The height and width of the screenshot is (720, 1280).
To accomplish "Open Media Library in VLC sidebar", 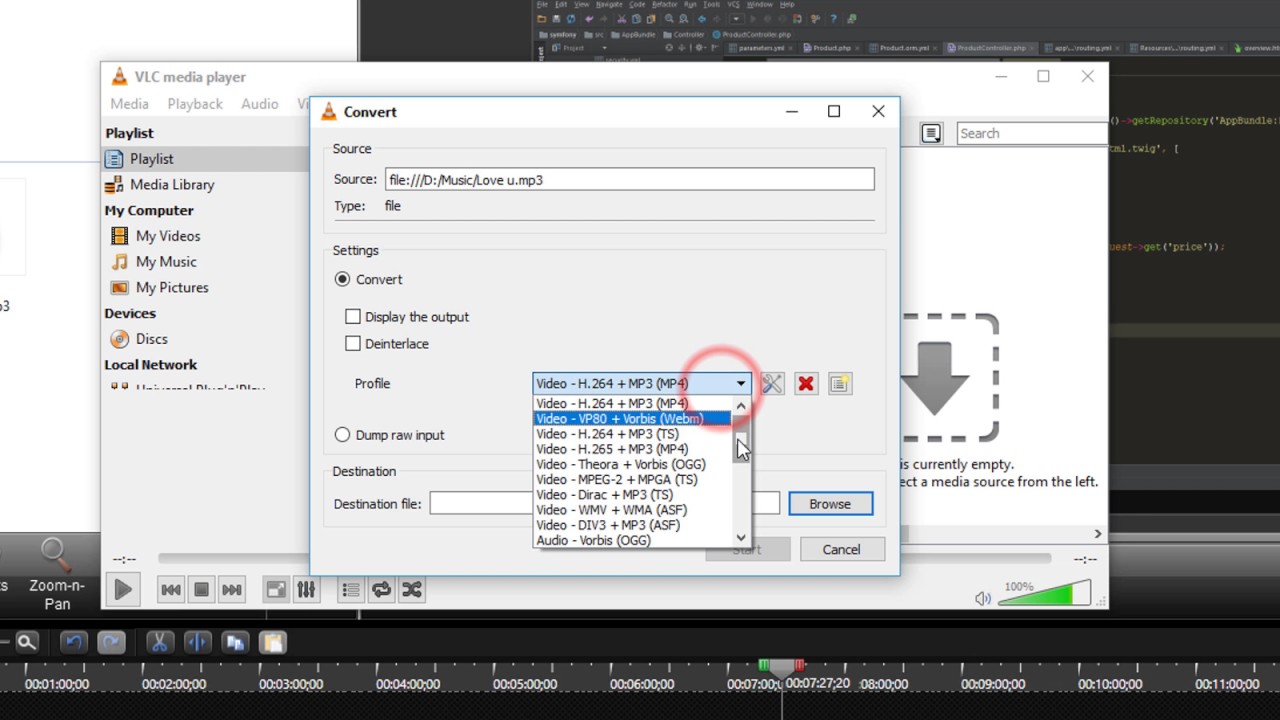I will pos(172,185).
